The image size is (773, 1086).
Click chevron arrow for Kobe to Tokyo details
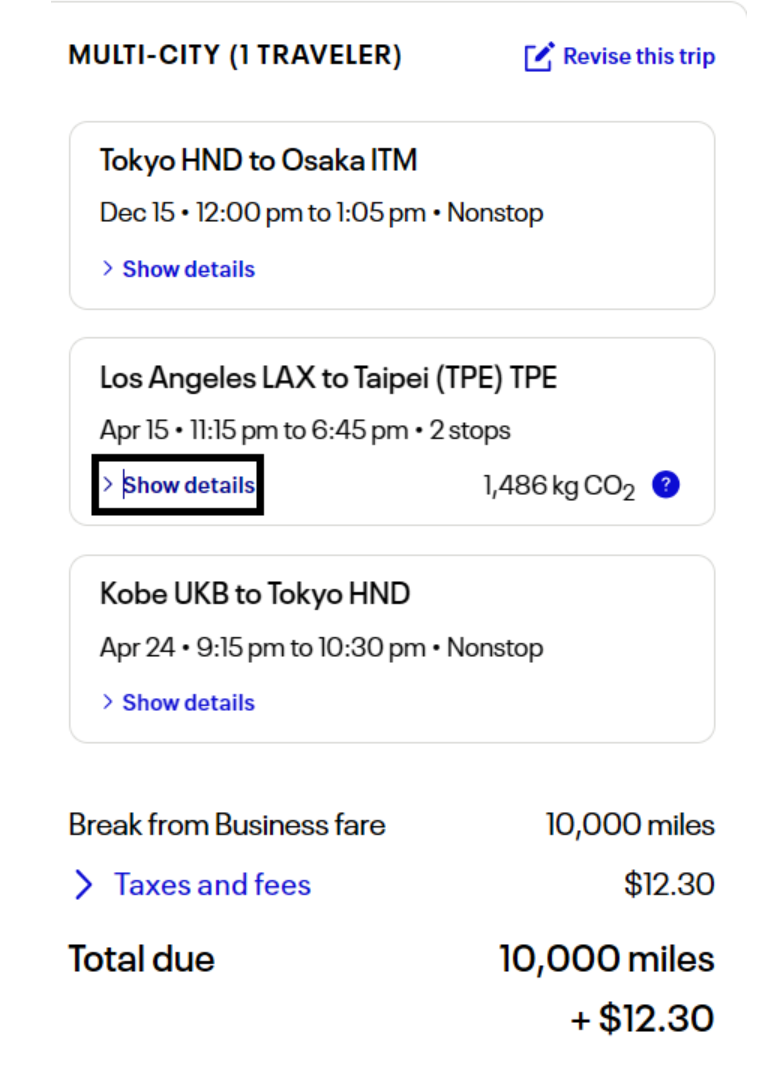click(108, 702)
